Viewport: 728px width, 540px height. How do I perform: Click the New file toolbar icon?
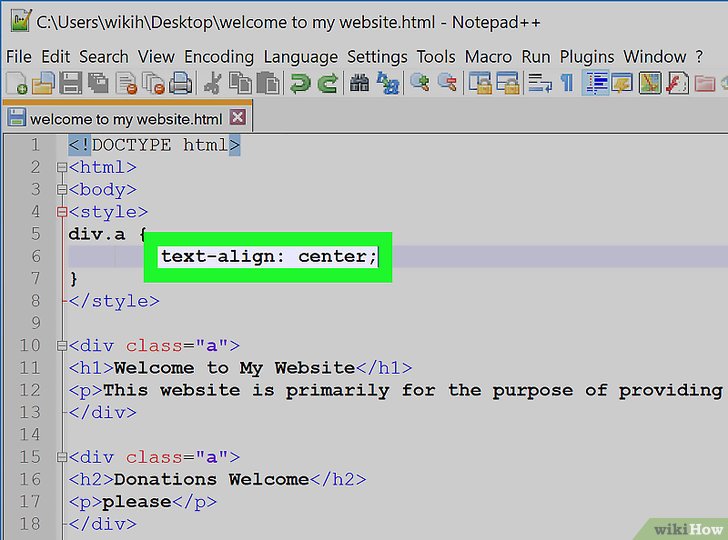[x=17, y=84]
